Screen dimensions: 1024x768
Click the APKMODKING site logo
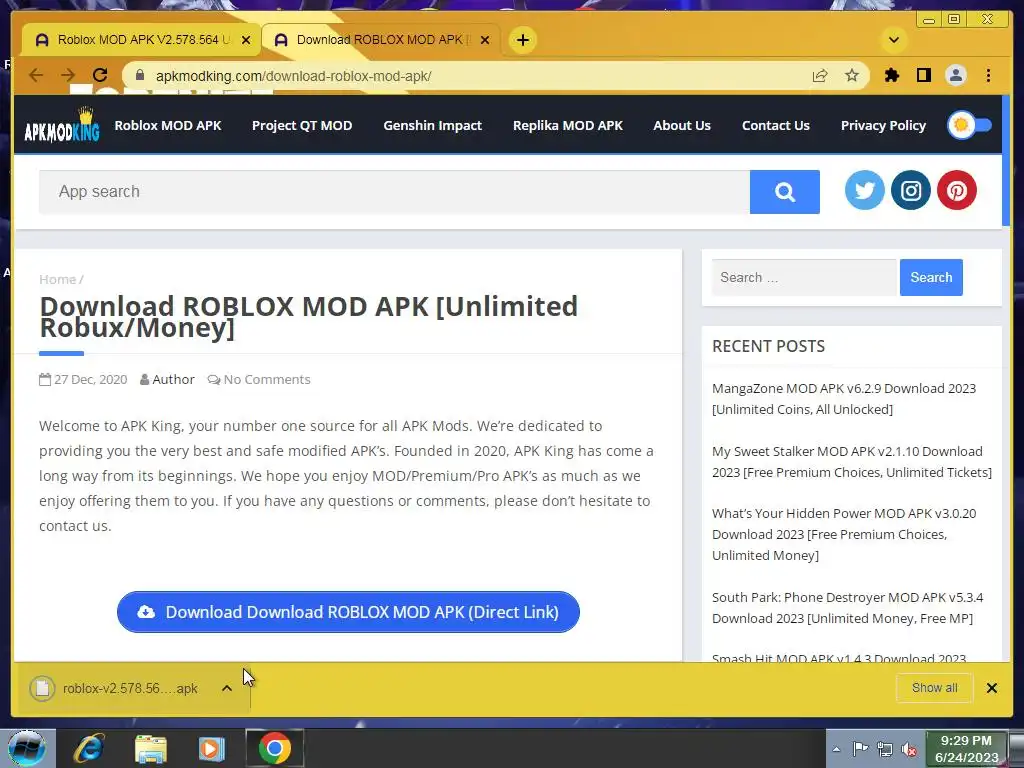pyautogui.click(x=61, y=125)
